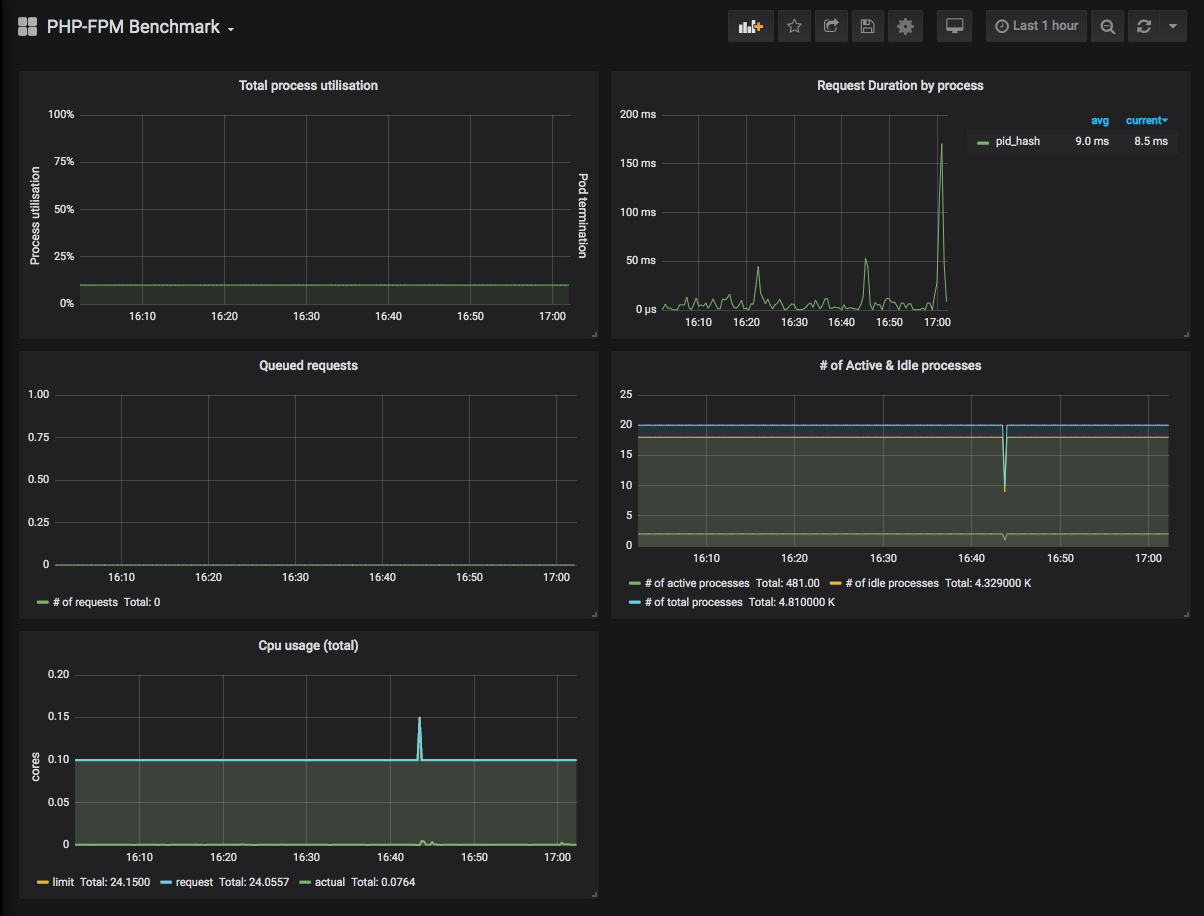Click the Share dashboard icon
Screen dimensions: 1204x916
(x=830, y=27)
